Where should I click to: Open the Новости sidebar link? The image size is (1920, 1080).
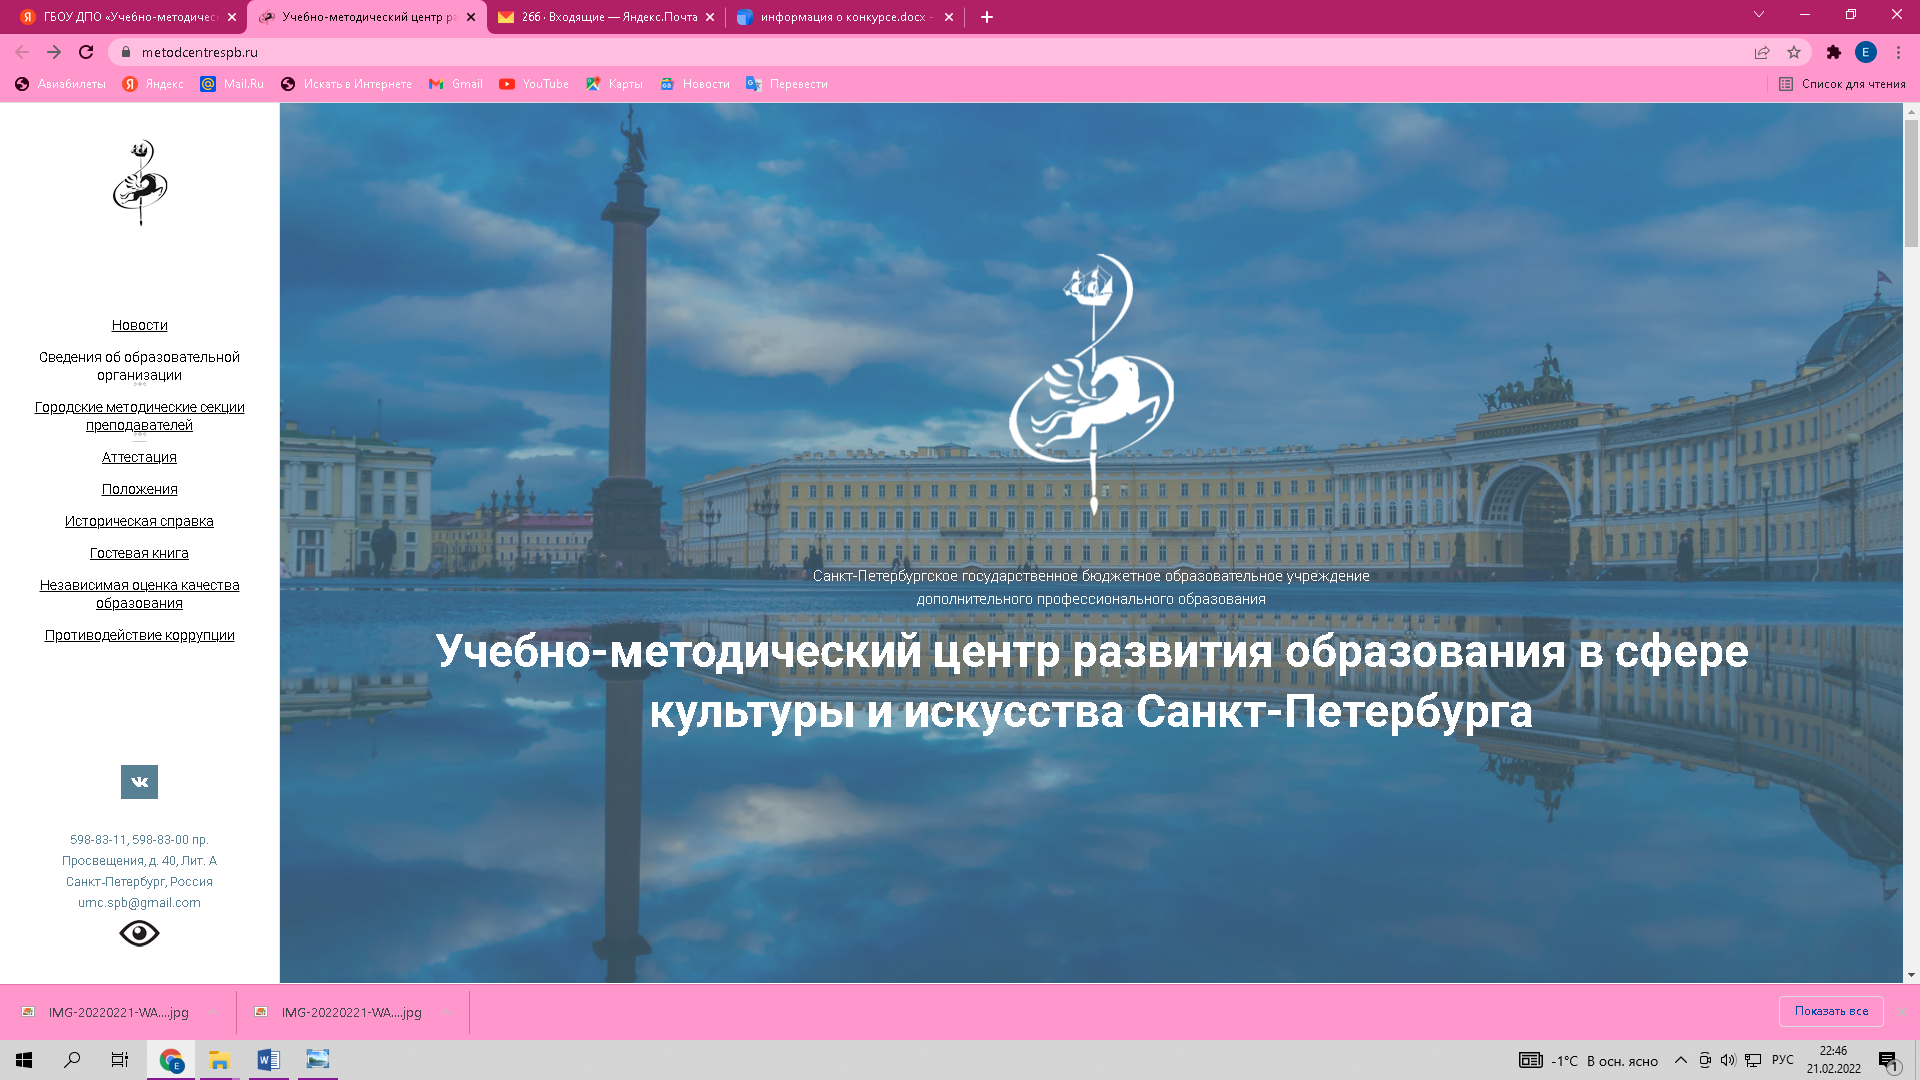139,325
